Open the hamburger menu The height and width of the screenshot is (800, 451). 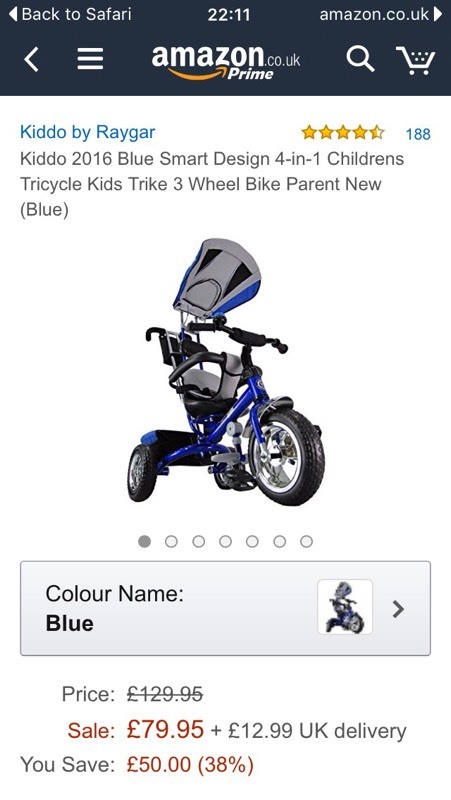pos(90,60)
